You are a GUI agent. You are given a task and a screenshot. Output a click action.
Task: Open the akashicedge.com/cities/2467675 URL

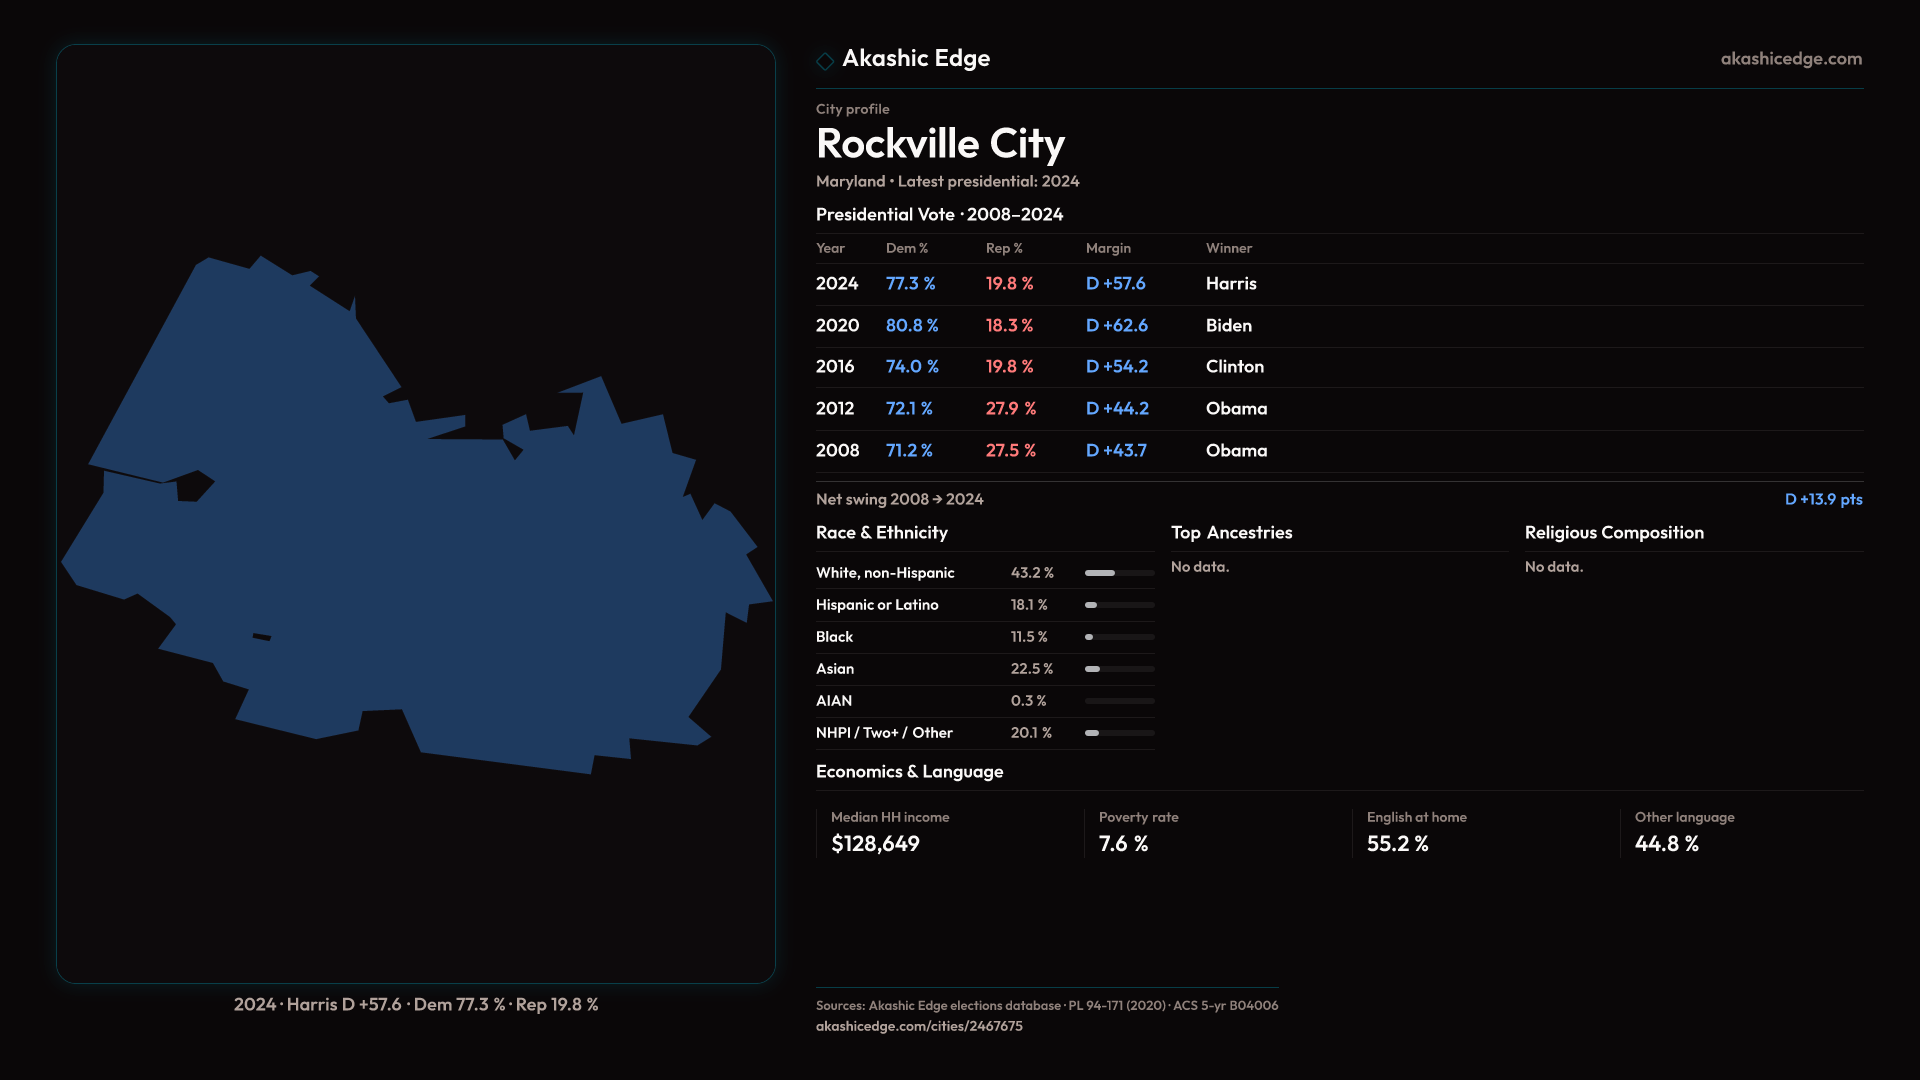click(x=918, y=1026)
